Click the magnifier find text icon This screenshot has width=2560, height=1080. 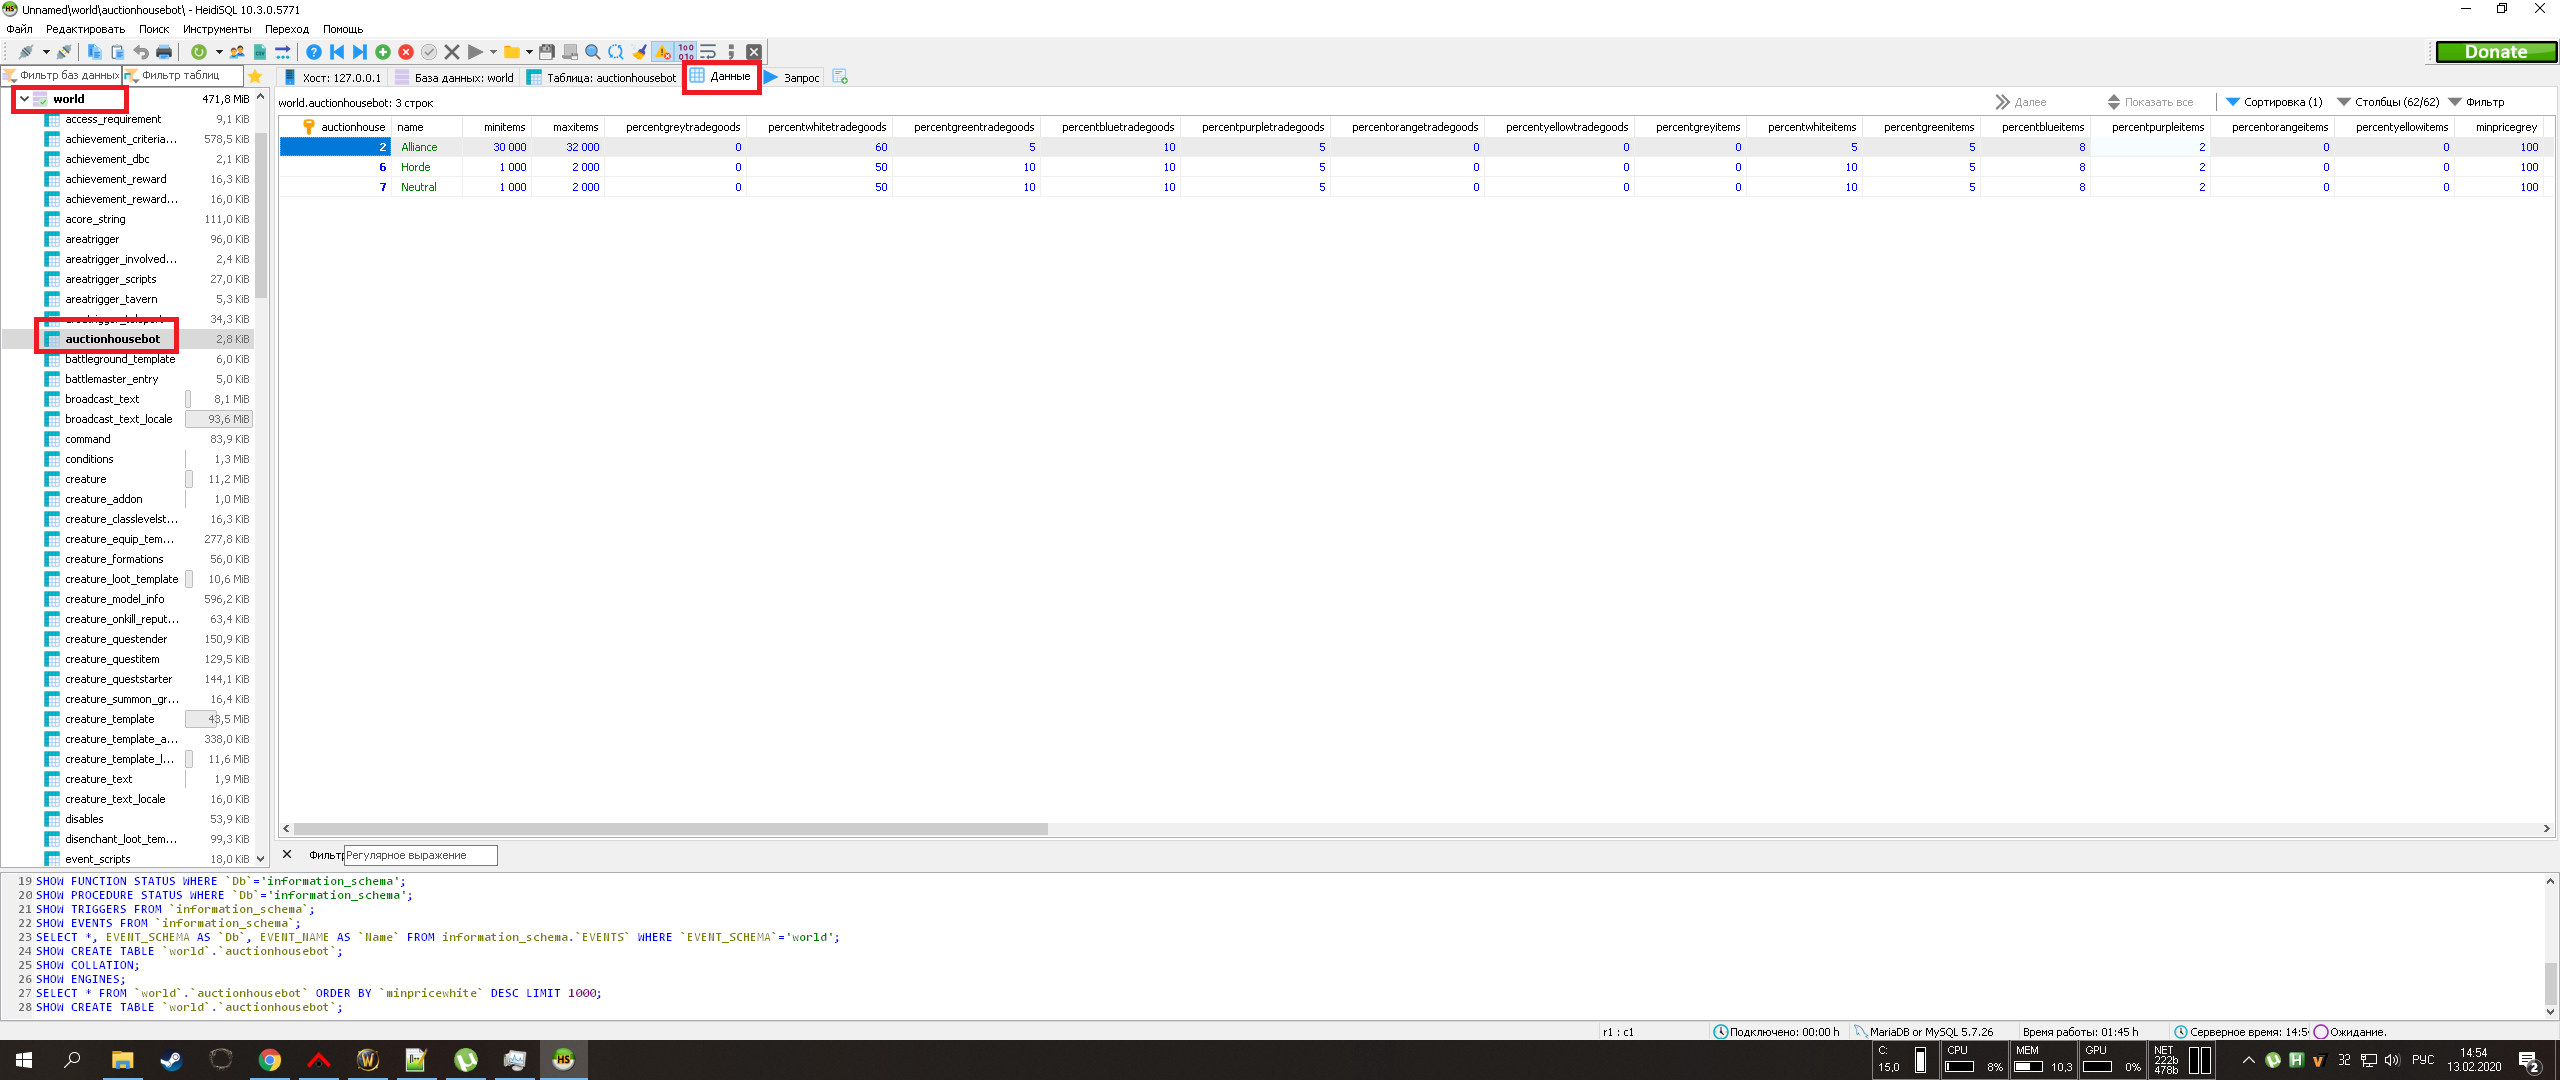tap(593, 52)
